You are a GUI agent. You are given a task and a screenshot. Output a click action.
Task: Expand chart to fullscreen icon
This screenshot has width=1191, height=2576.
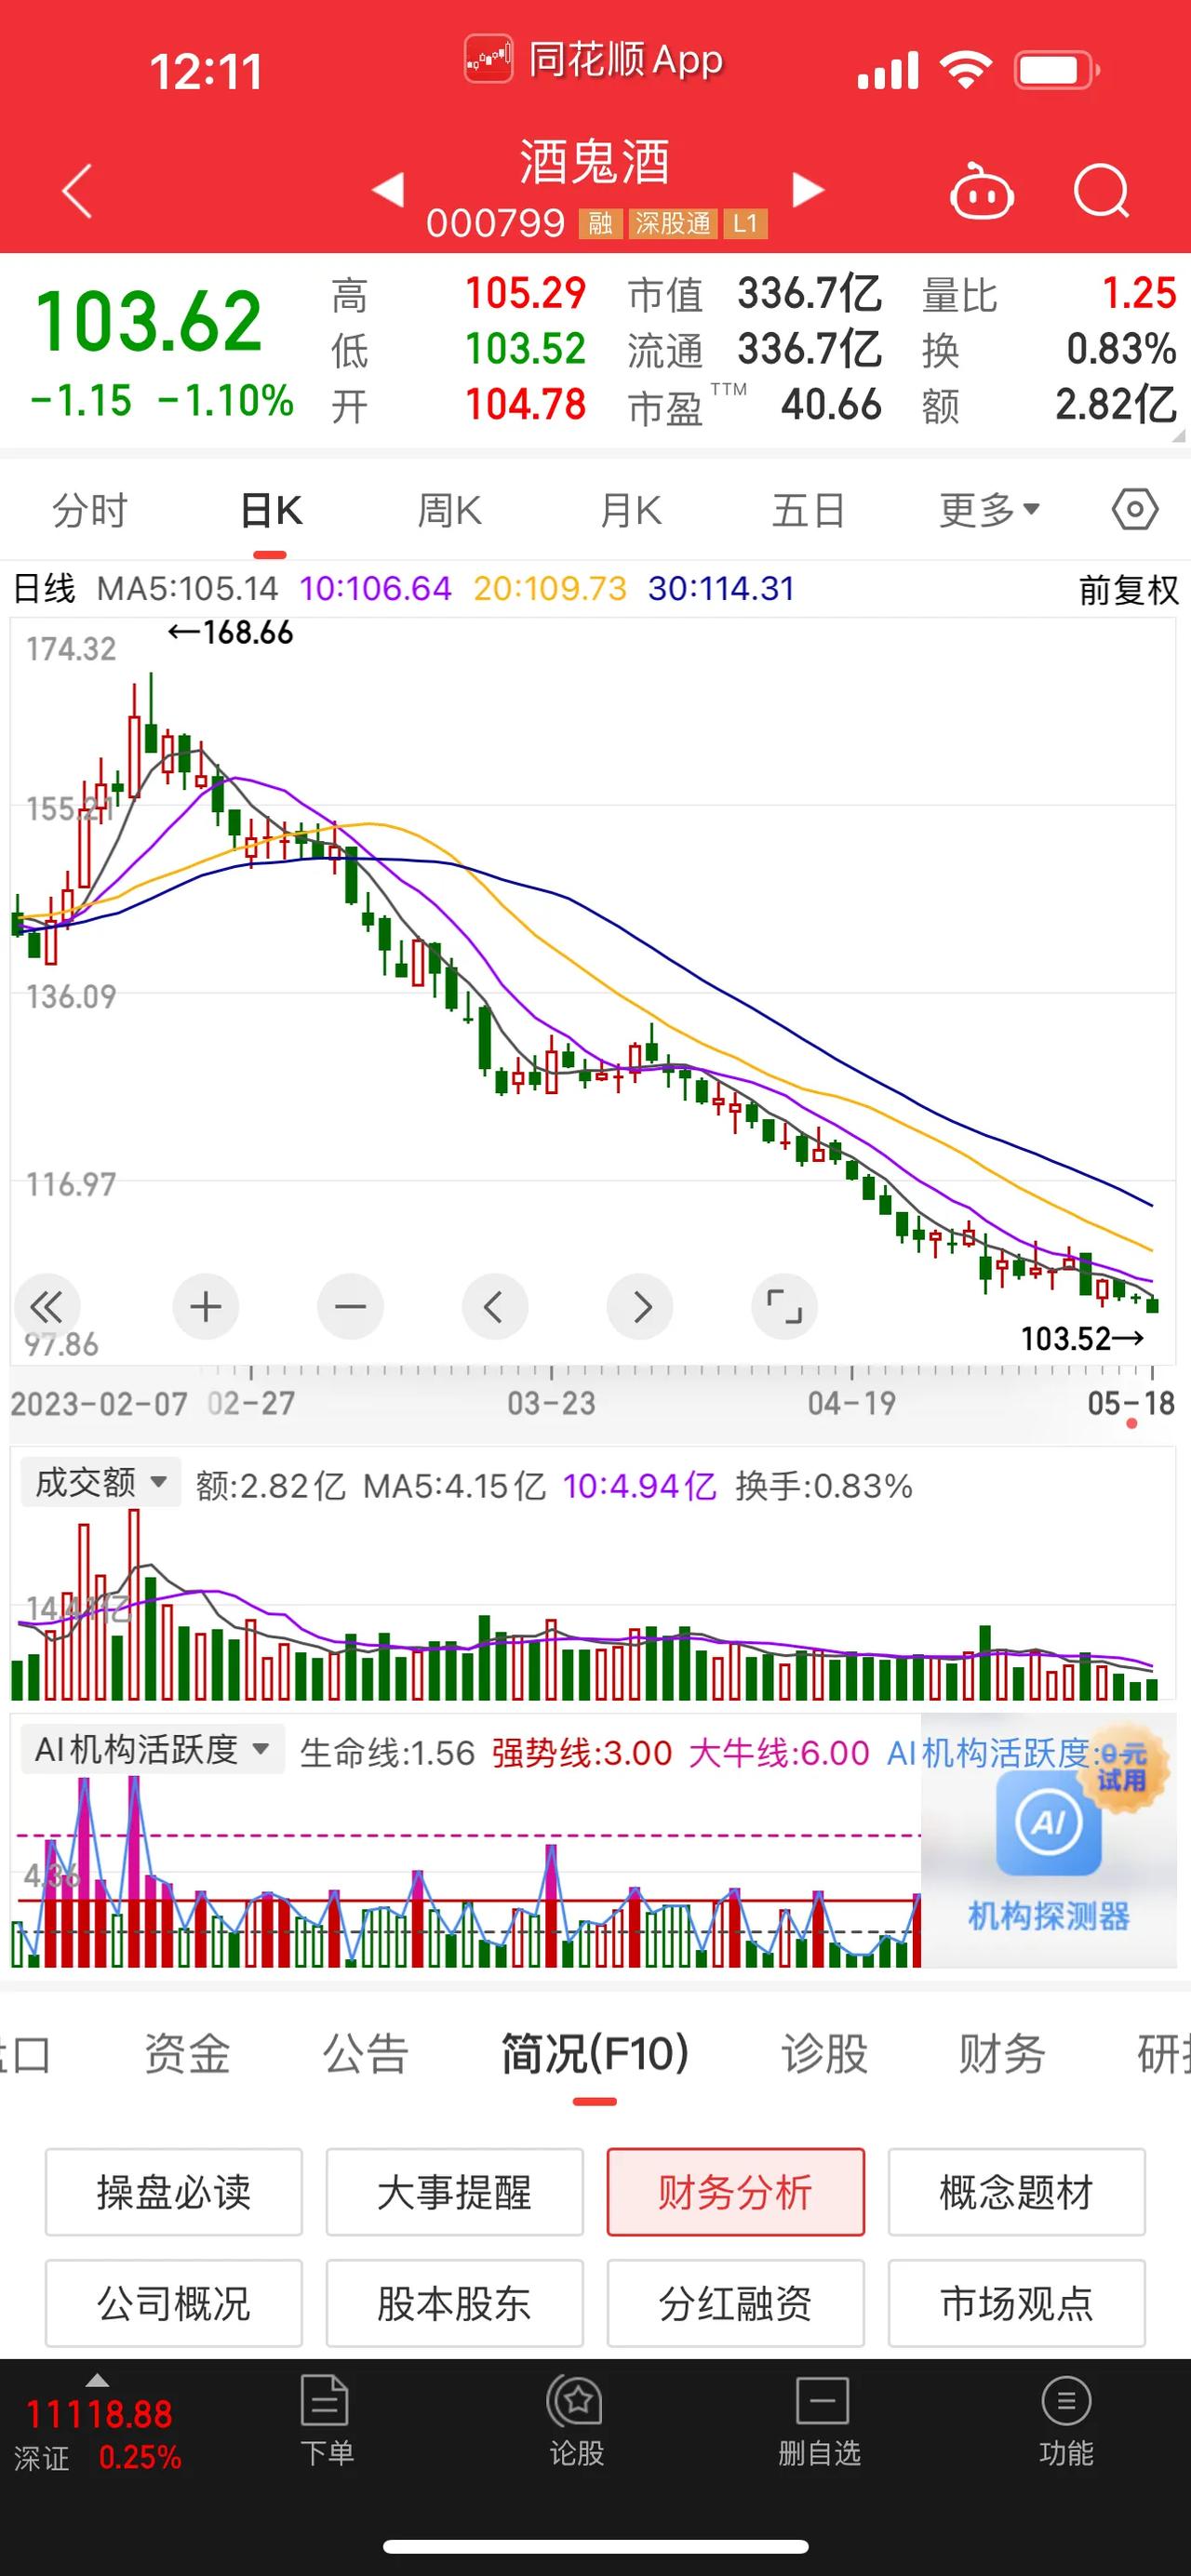click(x=784, y=1306)
